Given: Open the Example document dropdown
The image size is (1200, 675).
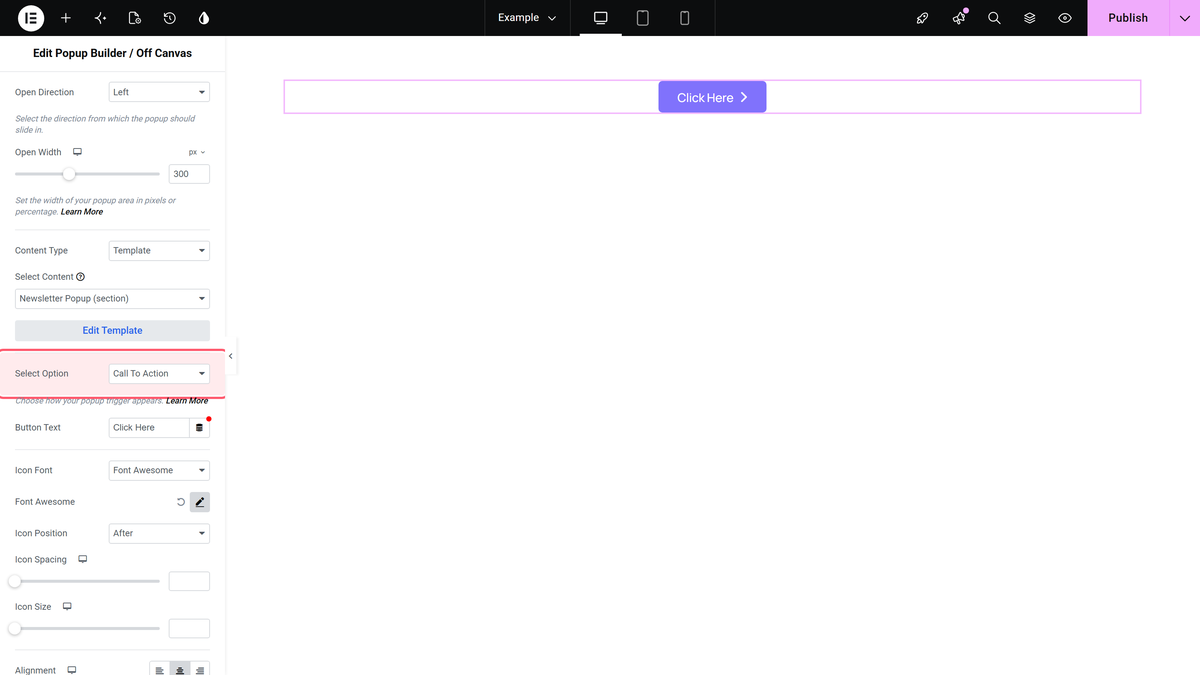Looking at the screenshot, I should tap(527, 18).
